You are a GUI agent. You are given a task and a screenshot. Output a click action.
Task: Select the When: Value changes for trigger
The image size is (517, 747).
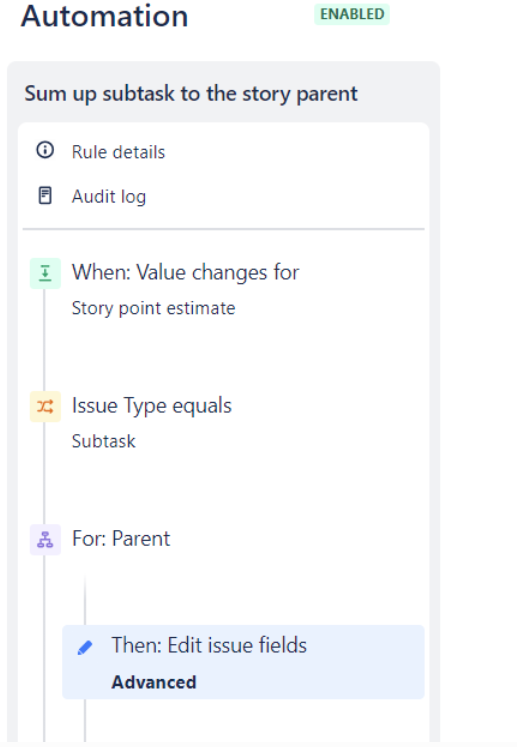point(185,273)
